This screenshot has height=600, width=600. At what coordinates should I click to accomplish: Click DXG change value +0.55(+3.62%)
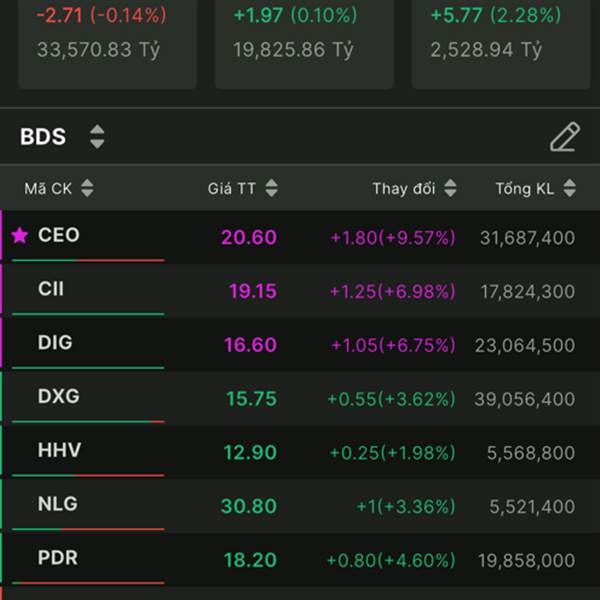tap(391, 398)
